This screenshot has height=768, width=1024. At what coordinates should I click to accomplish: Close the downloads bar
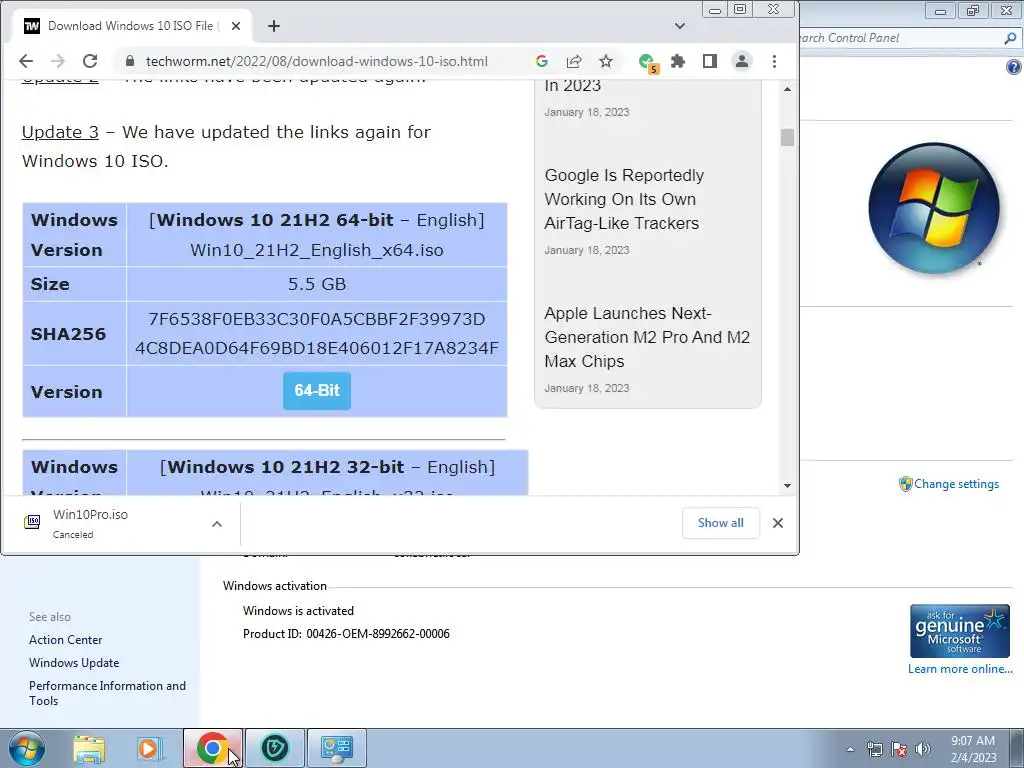778,523
